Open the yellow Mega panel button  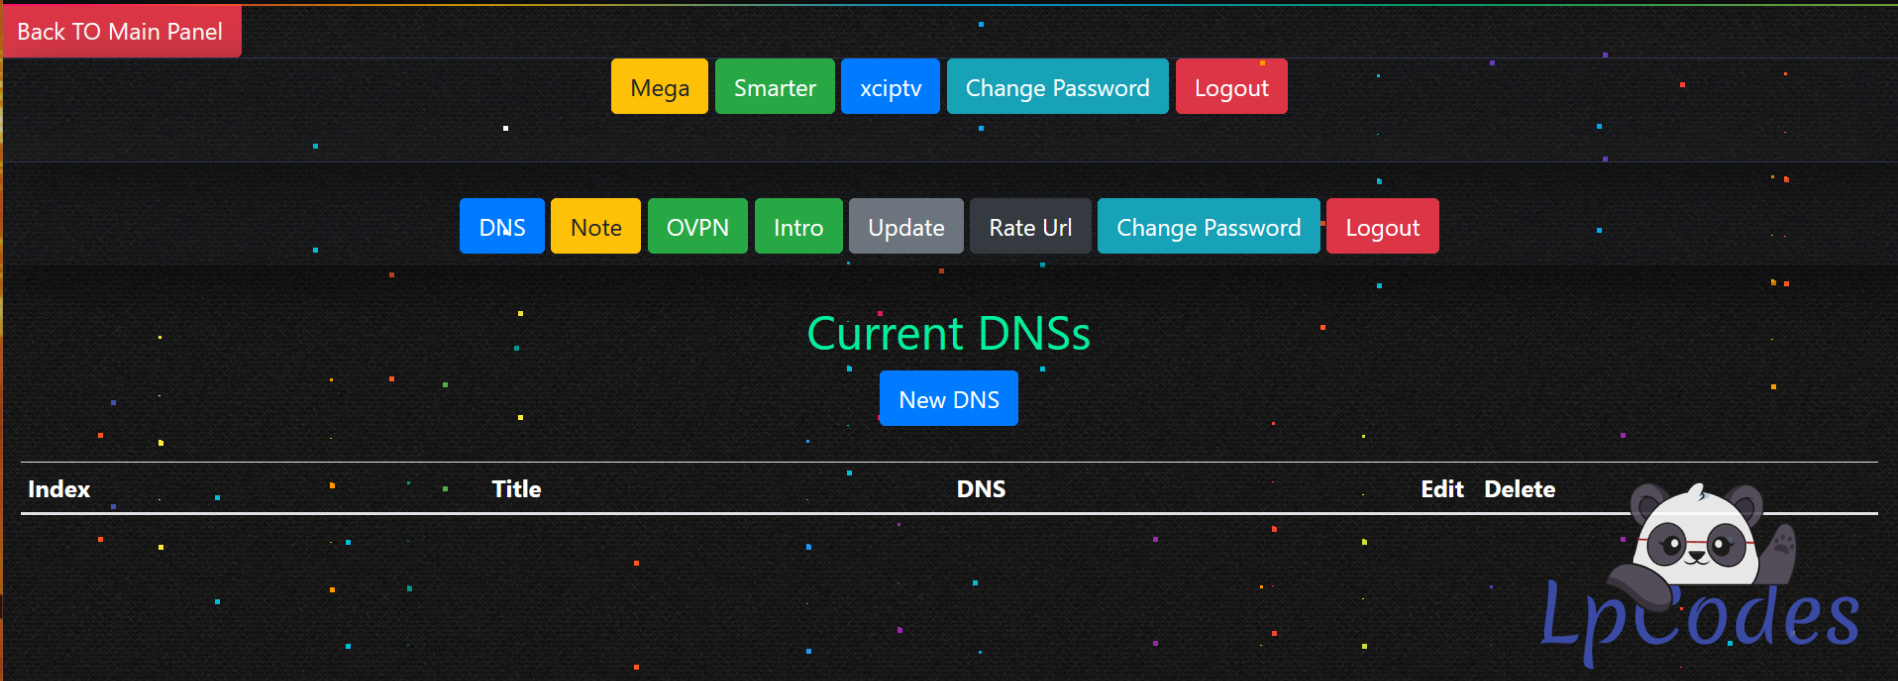pyautogui.click(x=659, y=88)
